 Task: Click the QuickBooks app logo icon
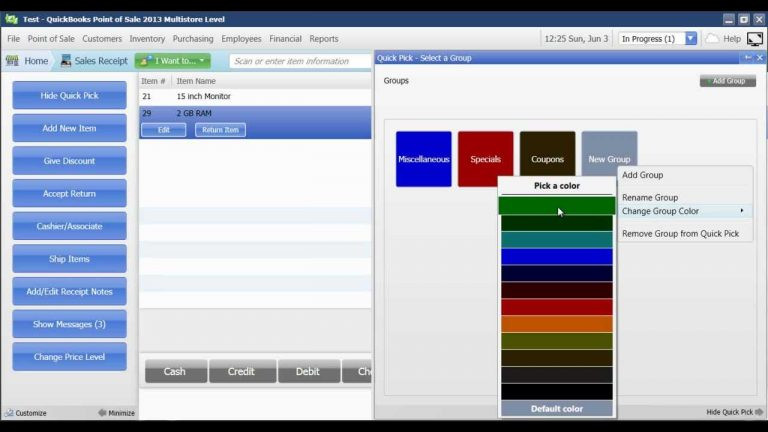[x=11, y=19]
